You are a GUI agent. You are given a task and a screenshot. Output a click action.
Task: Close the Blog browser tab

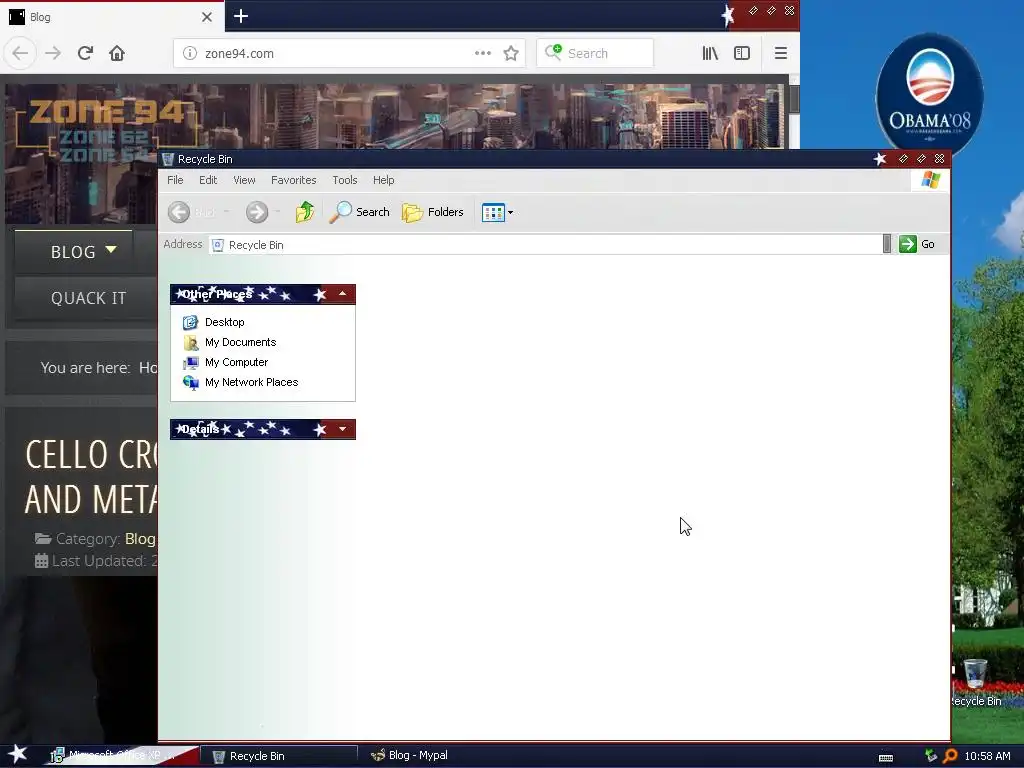click(207, 17)
